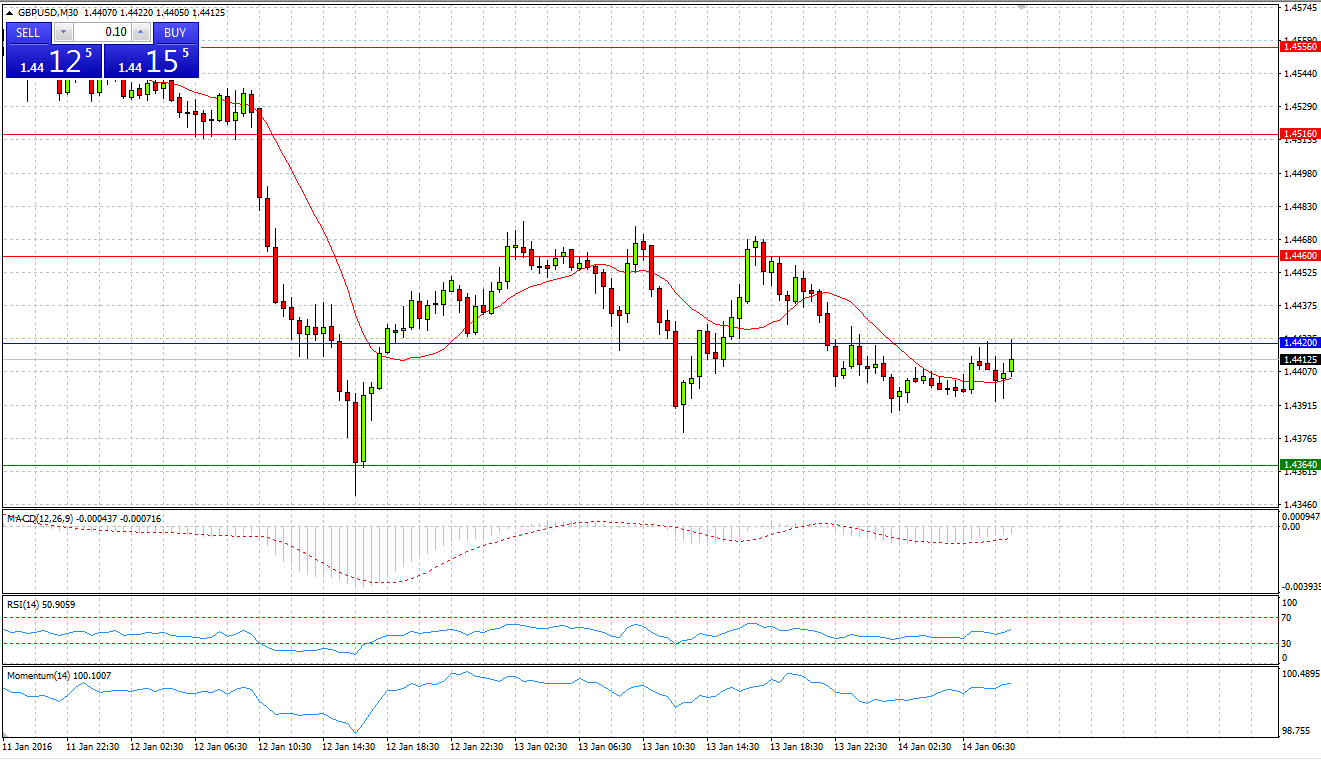Click the 12 Jan 22:30 time label
This screenshot has width=1321, height=760.
[477, 746]
